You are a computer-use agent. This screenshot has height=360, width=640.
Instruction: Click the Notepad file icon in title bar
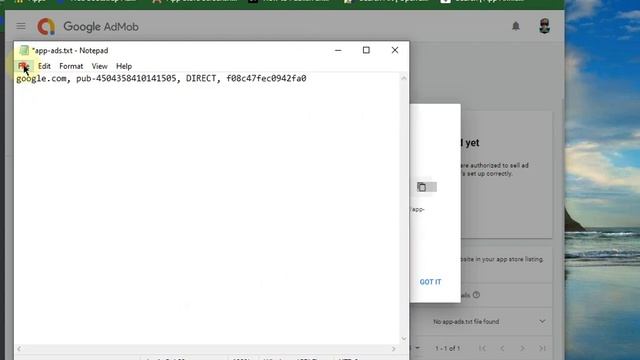(x=24, y=50)
